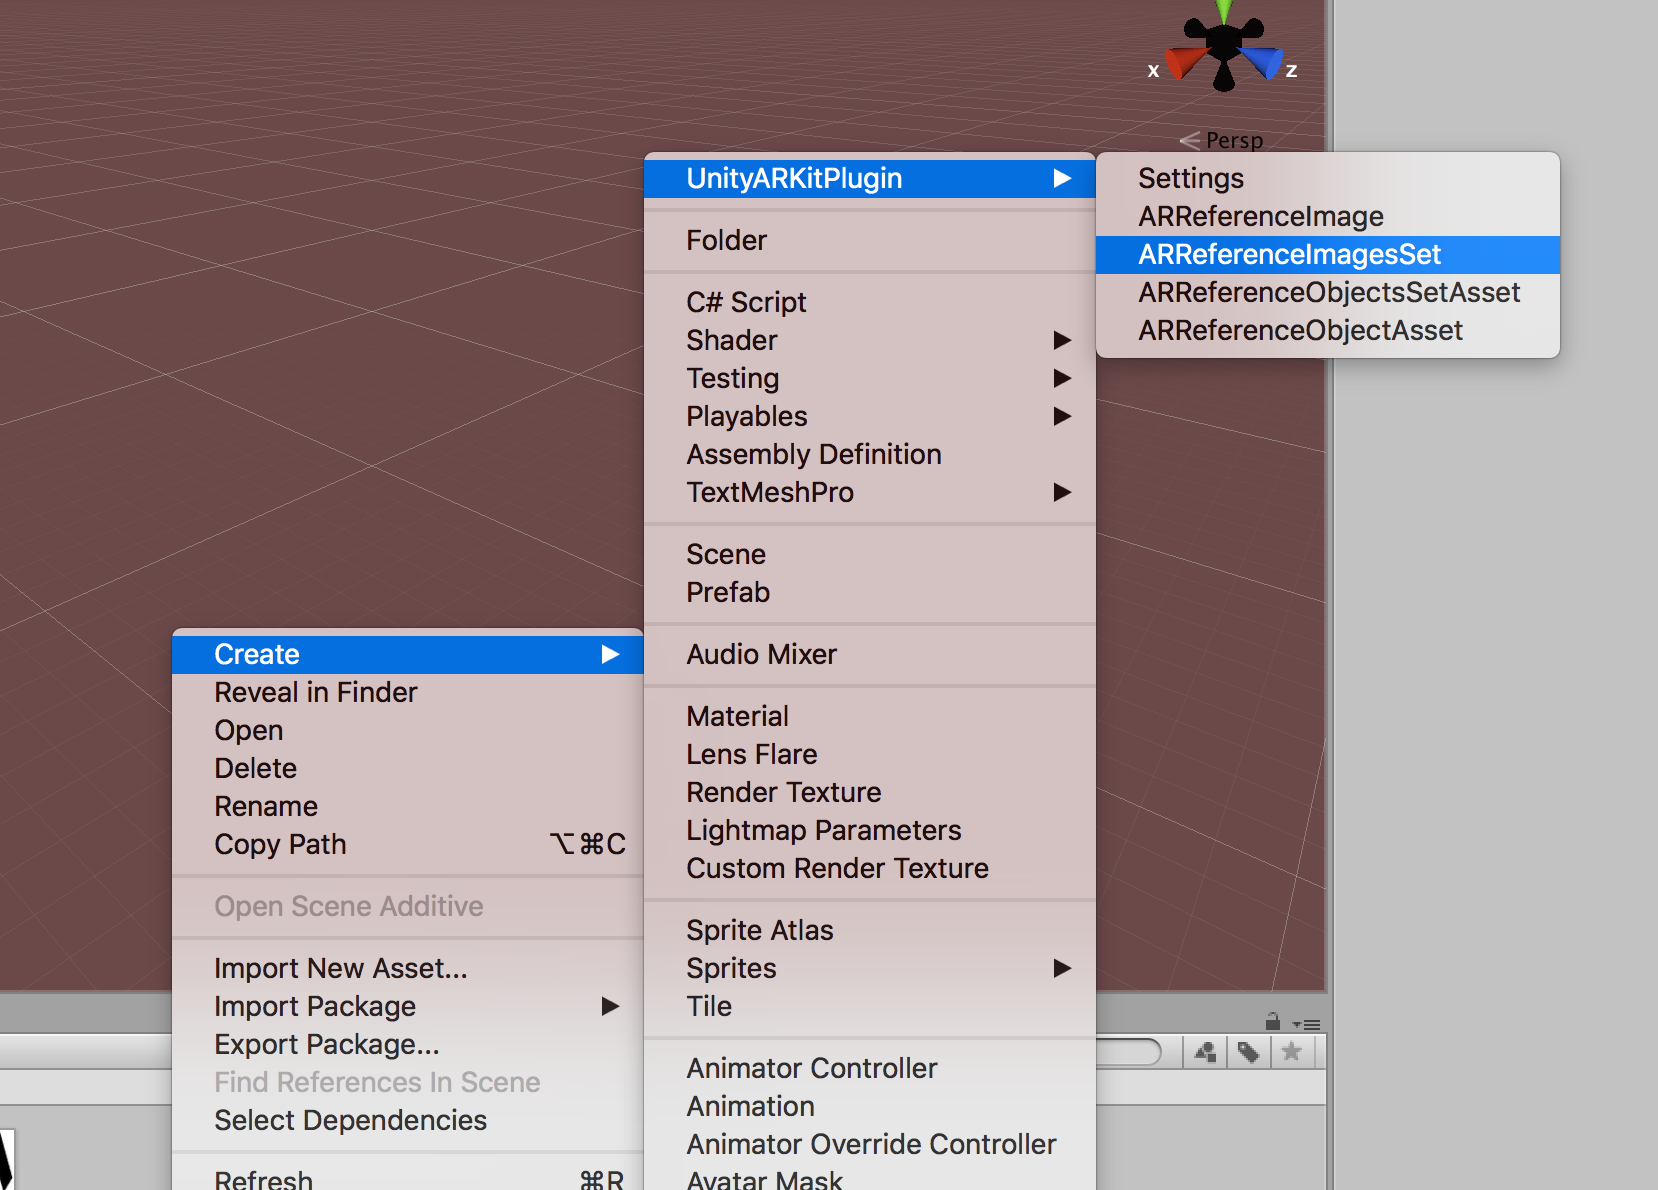
Task: Choose Assembly Definition from Create menu
Action: pyautogui.click(x=870, y=454)
